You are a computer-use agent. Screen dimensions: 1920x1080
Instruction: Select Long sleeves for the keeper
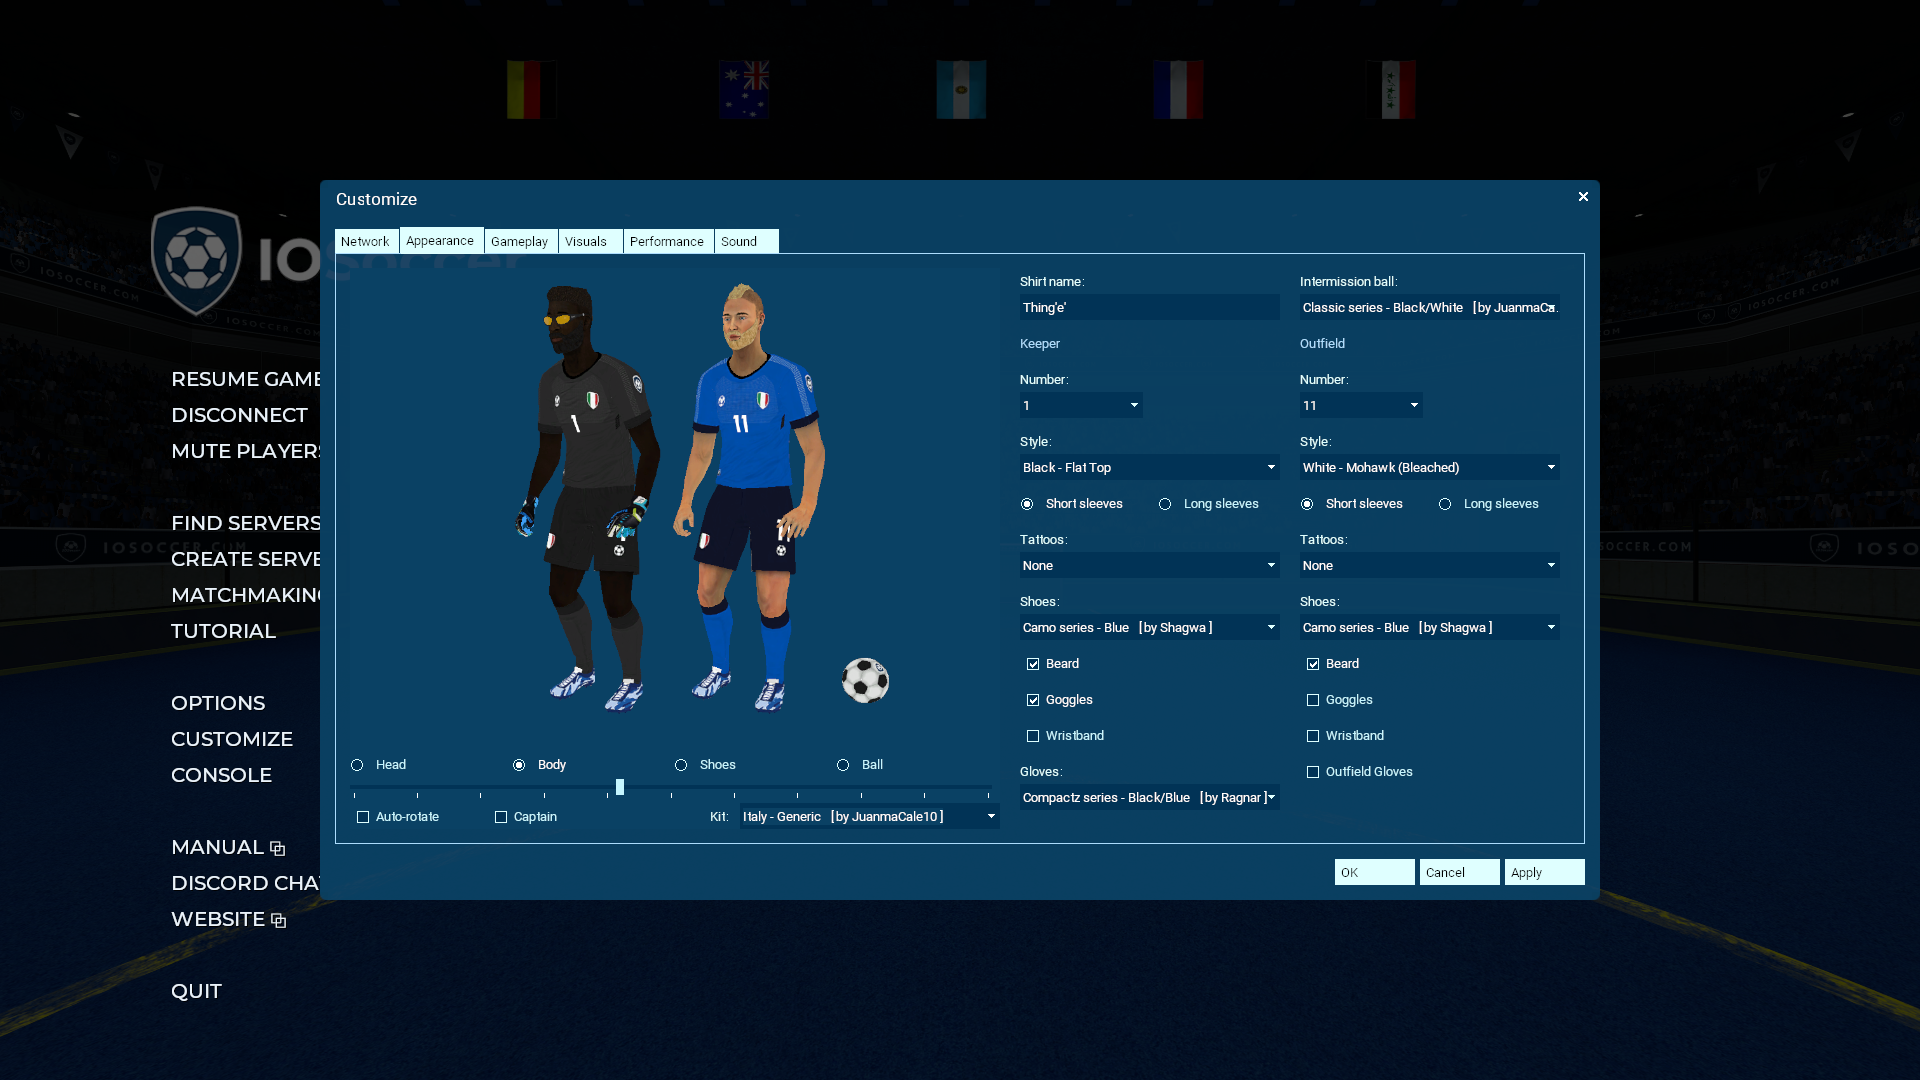(1165, 504)
